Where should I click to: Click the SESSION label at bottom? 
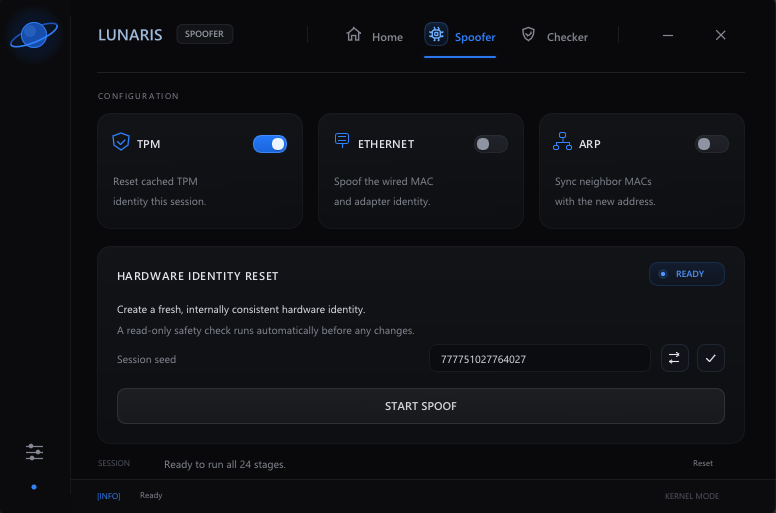114,464
